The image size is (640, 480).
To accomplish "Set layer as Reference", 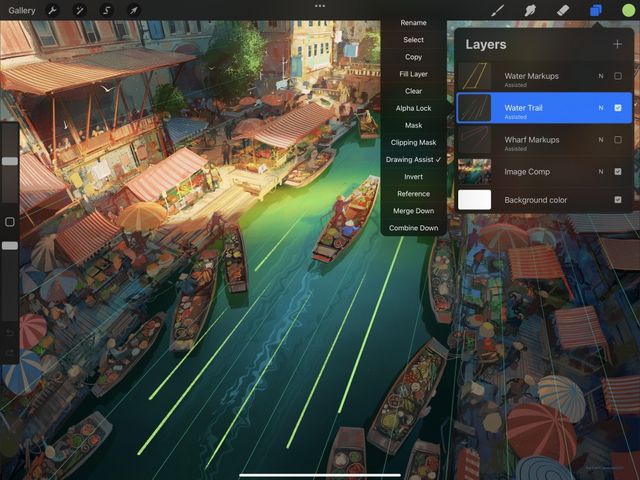I will (x=413, y=194).
